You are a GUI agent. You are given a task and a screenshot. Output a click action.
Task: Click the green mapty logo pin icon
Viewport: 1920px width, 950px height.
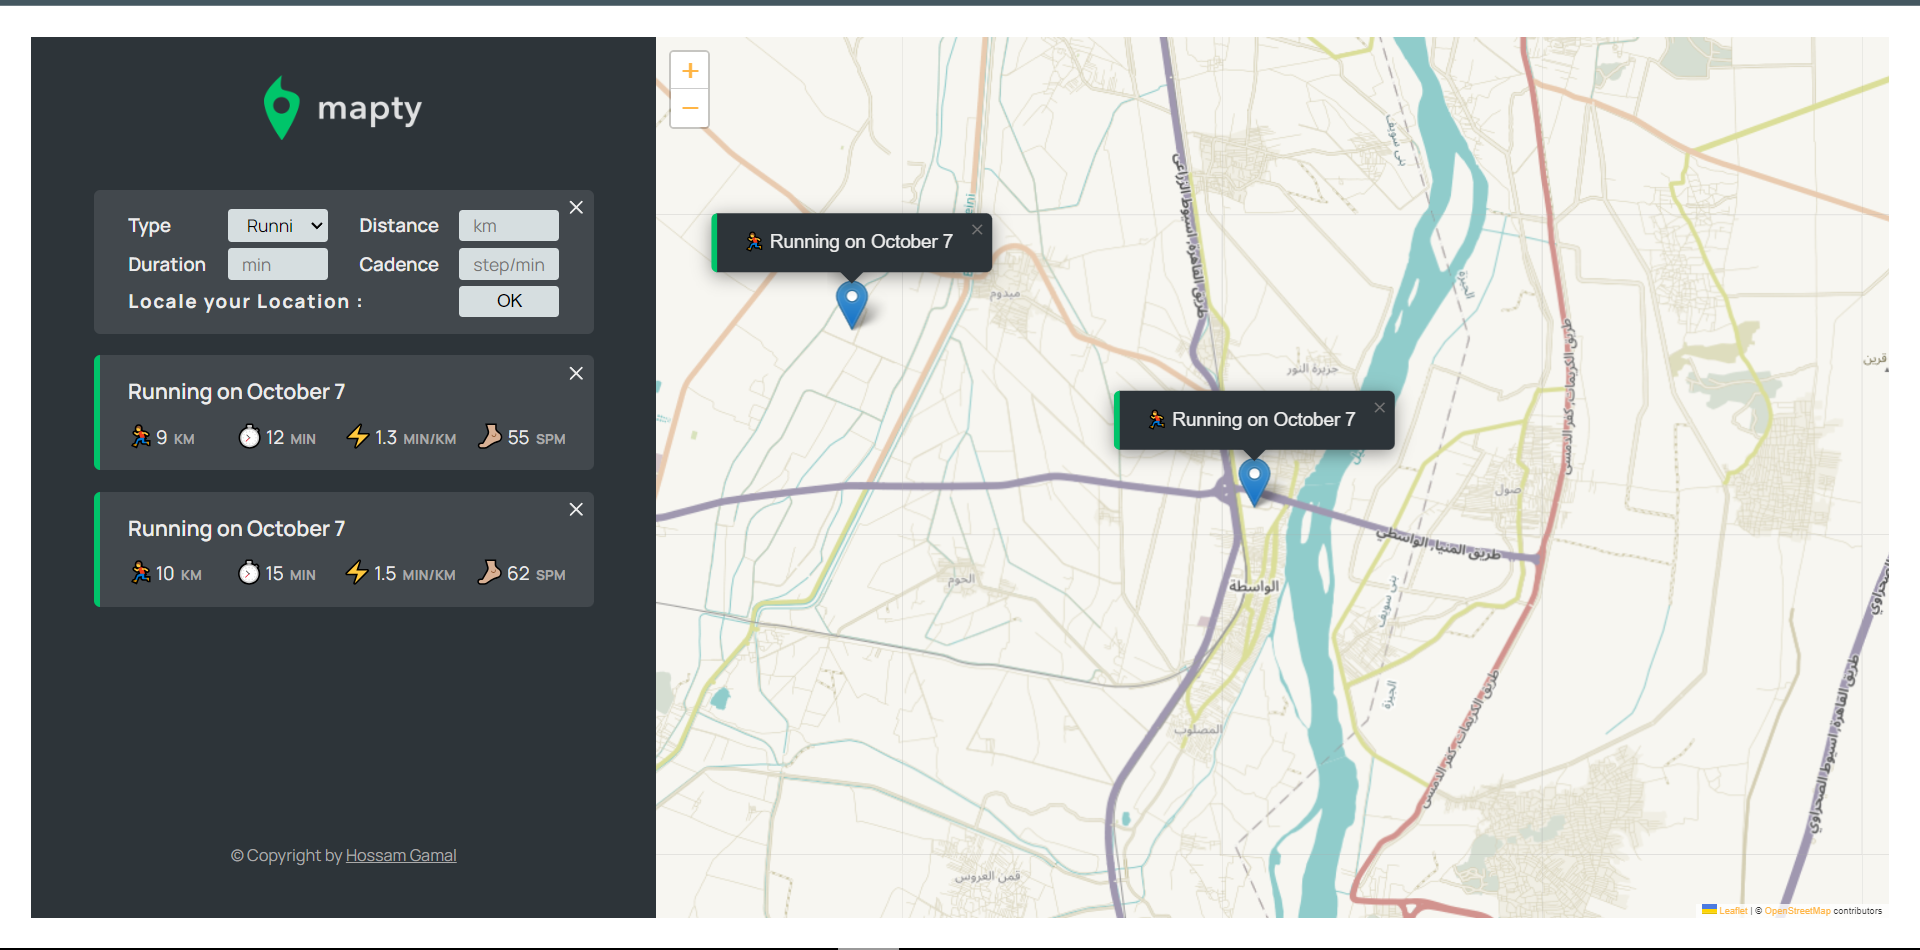click(281, 108)
